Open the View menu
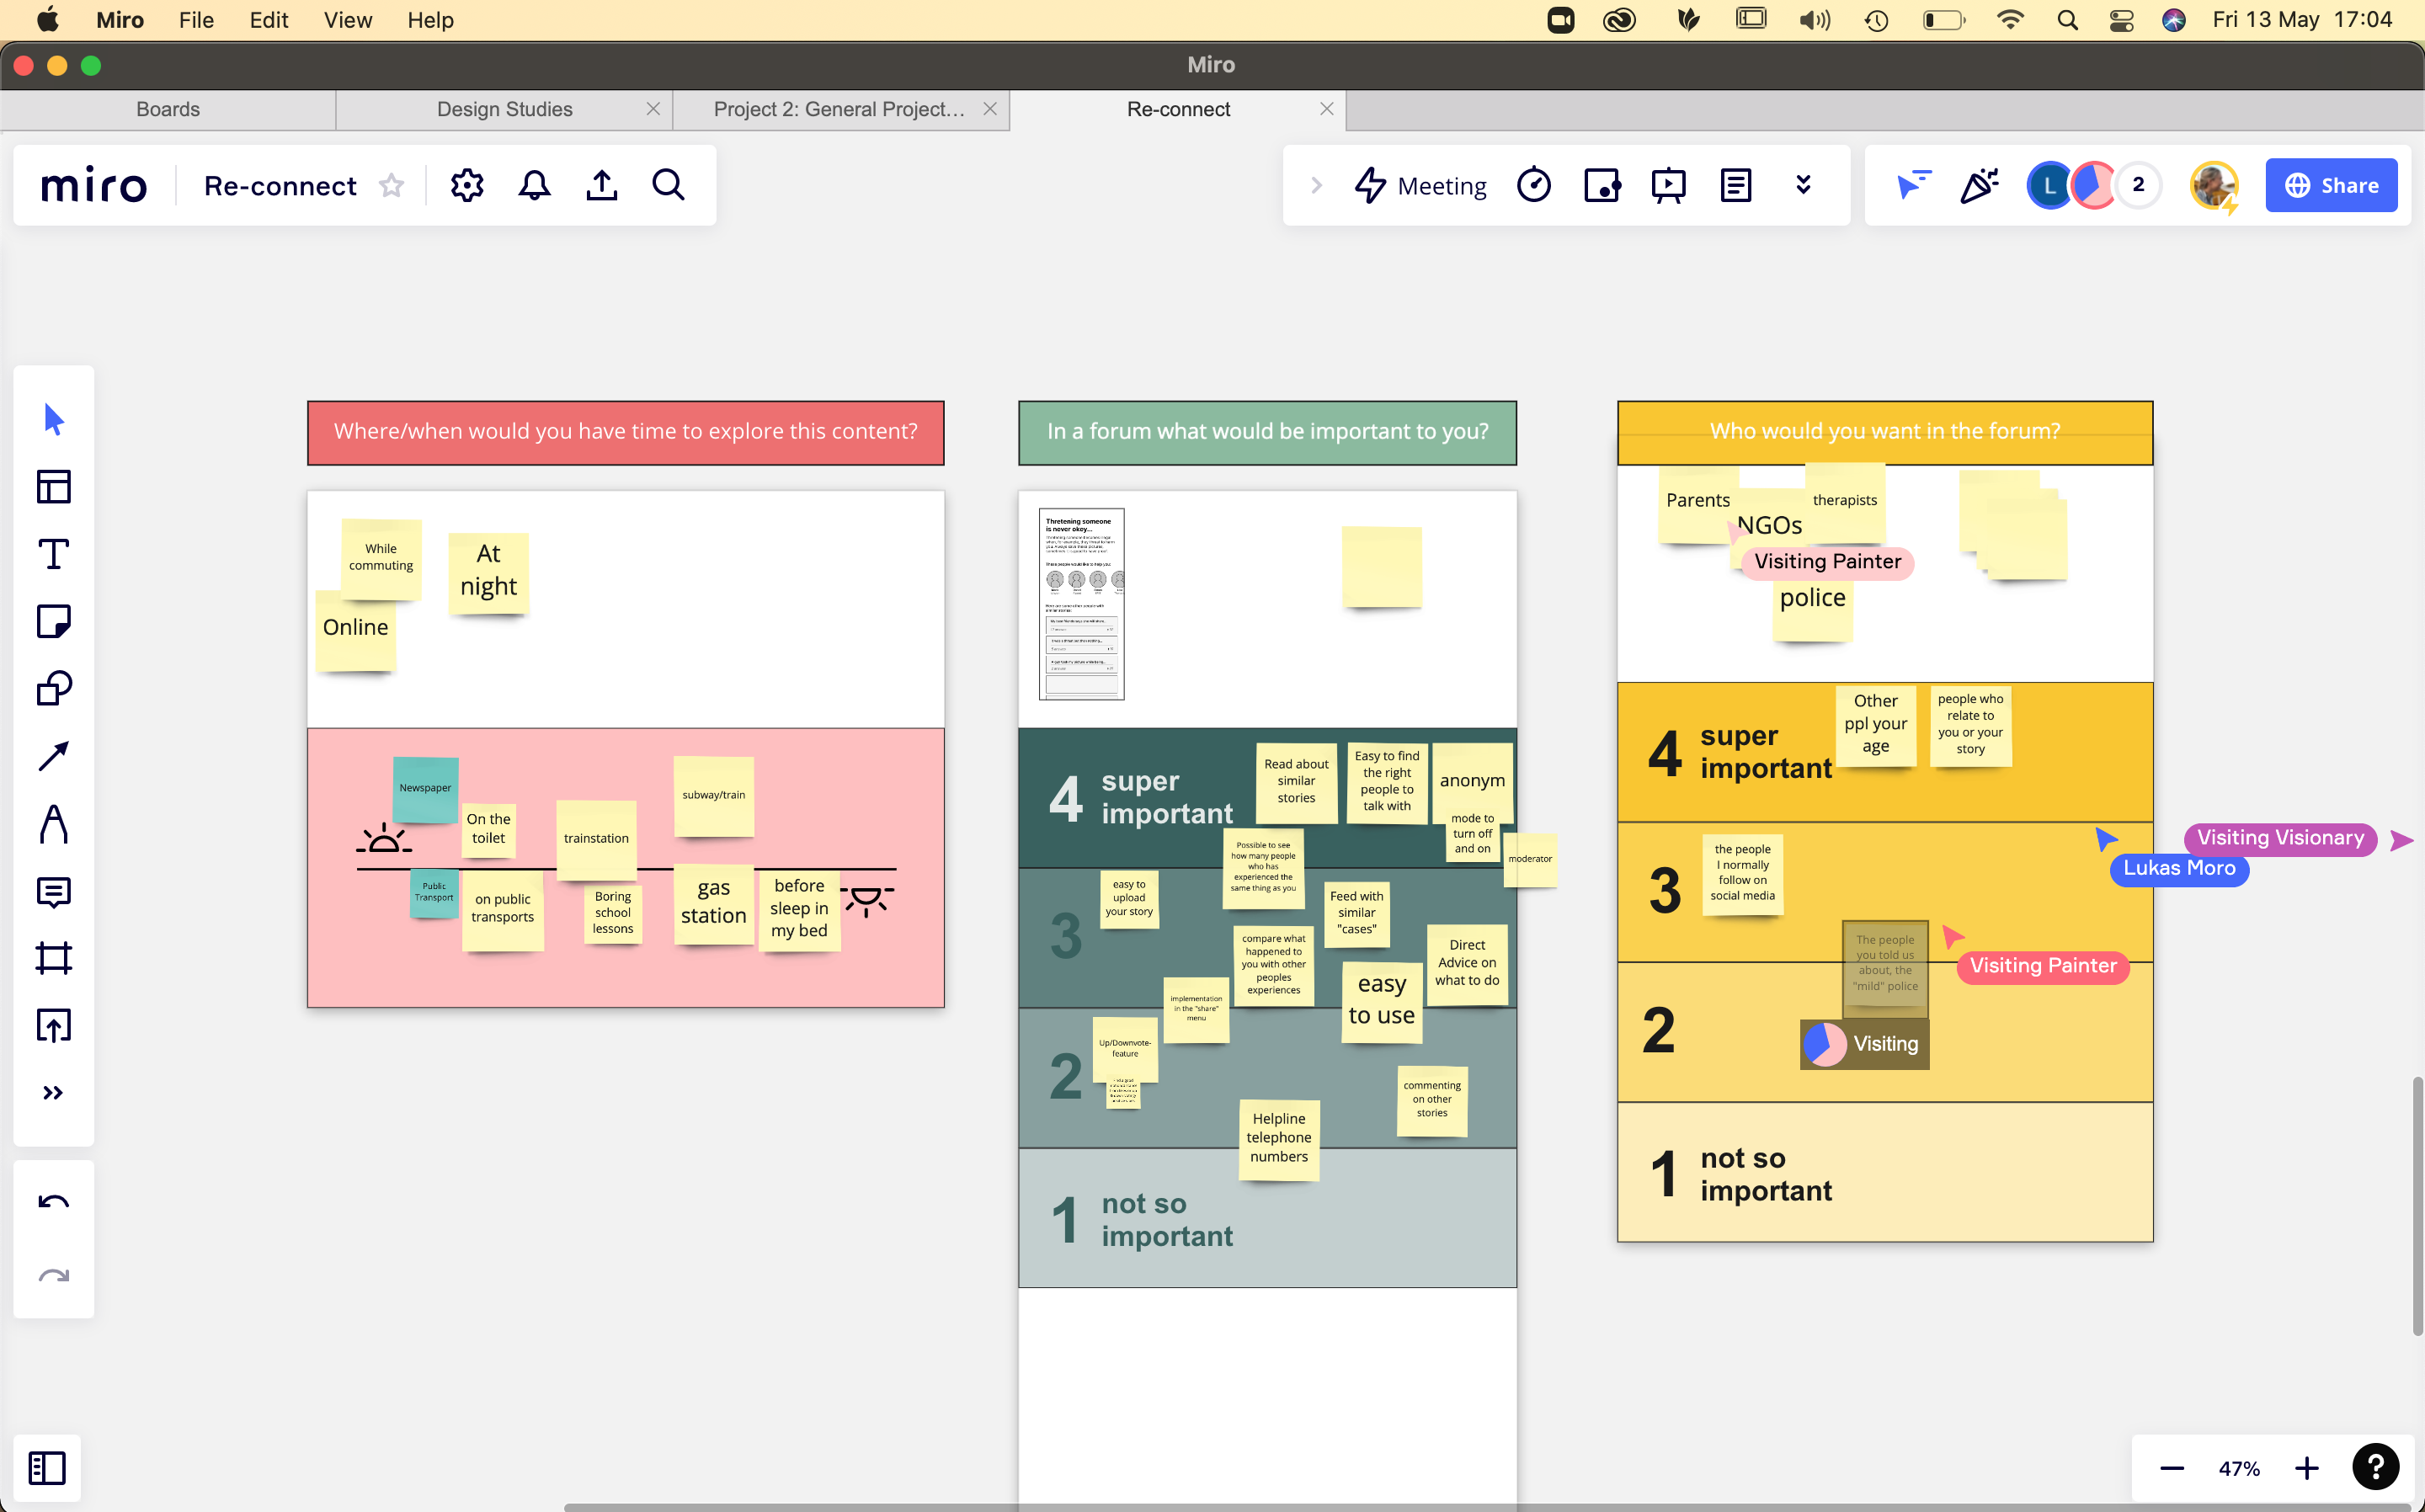Screen dimensions: 2425x1512 [x=347, y=20]
